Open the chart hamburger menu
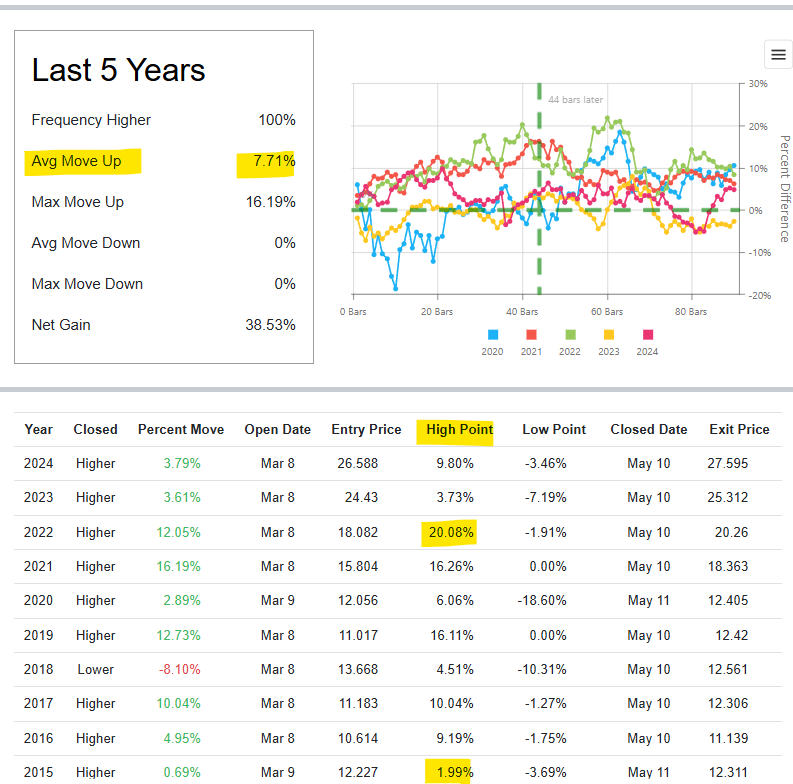The height and width of the screenshot is (784, 793). (778, 55)
